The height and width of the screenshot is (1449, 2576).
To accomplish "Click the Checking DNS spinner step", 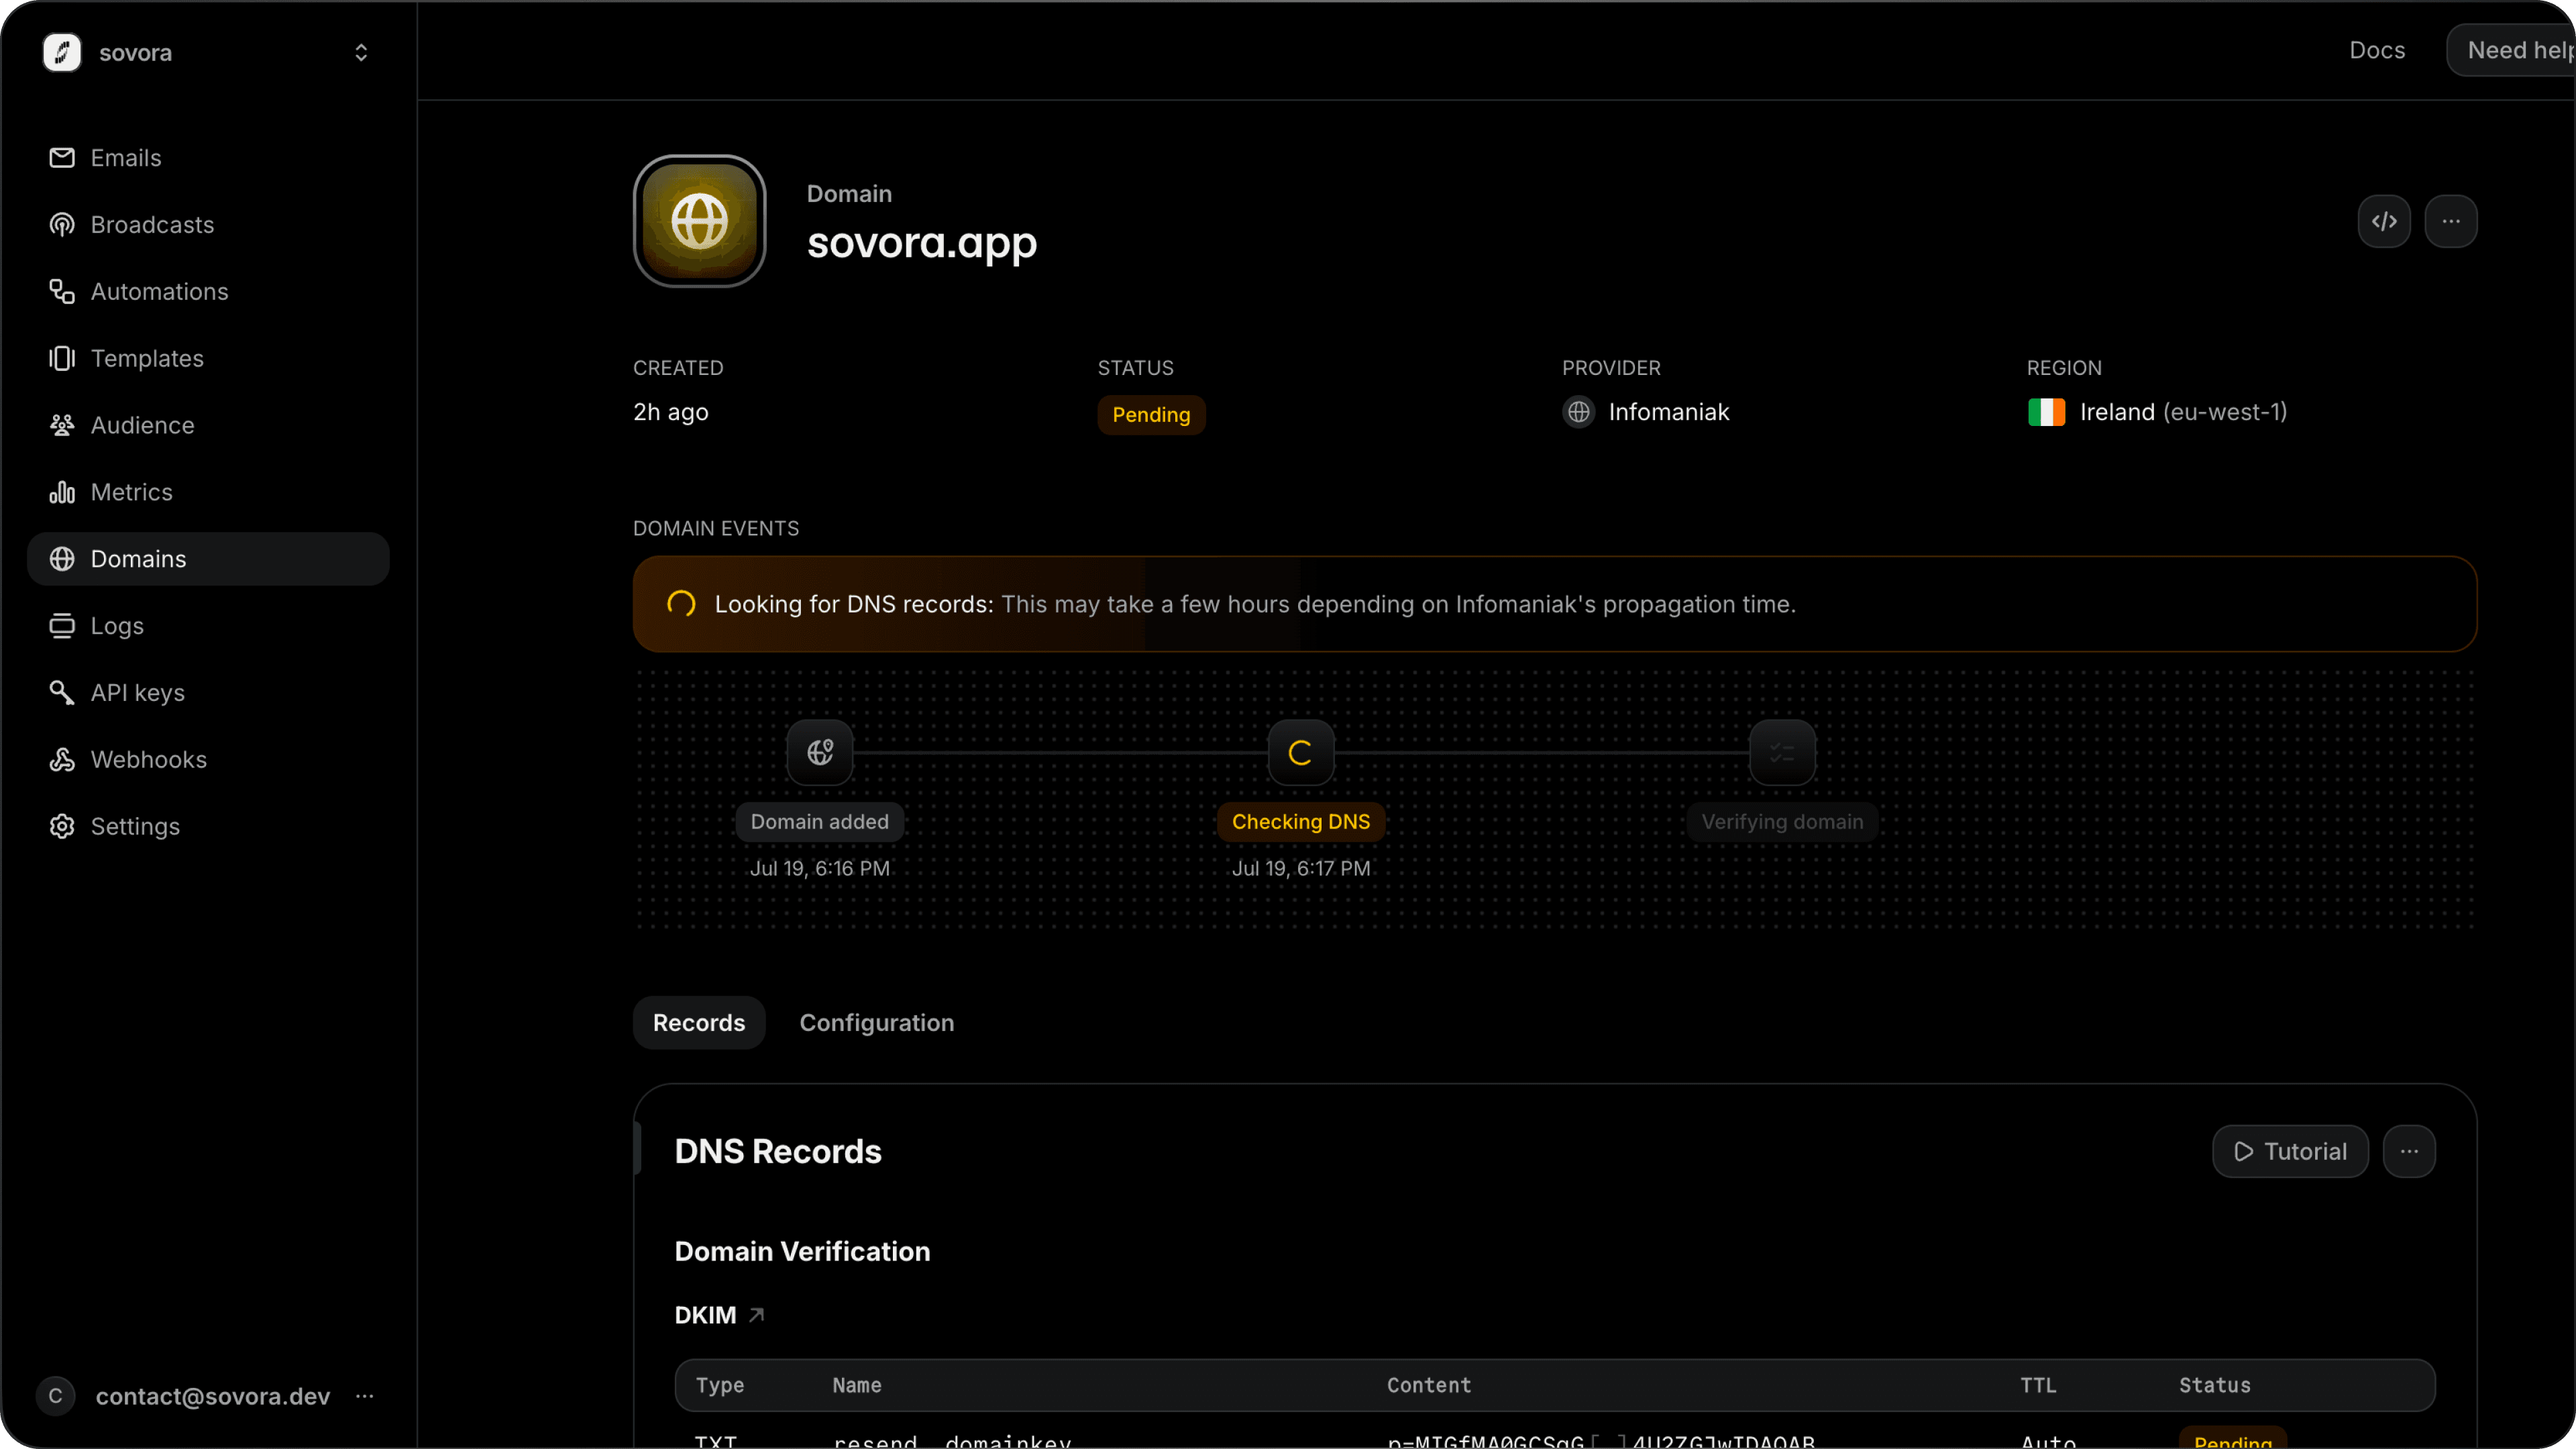I will pos(1301,753).
